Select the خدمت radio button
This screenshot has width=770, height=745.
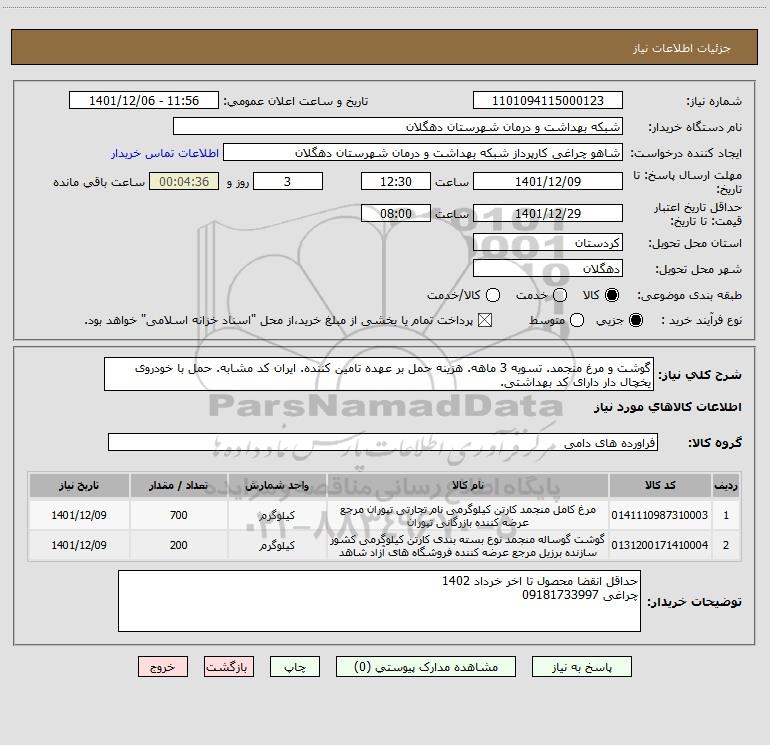click(x=560, y=295)
